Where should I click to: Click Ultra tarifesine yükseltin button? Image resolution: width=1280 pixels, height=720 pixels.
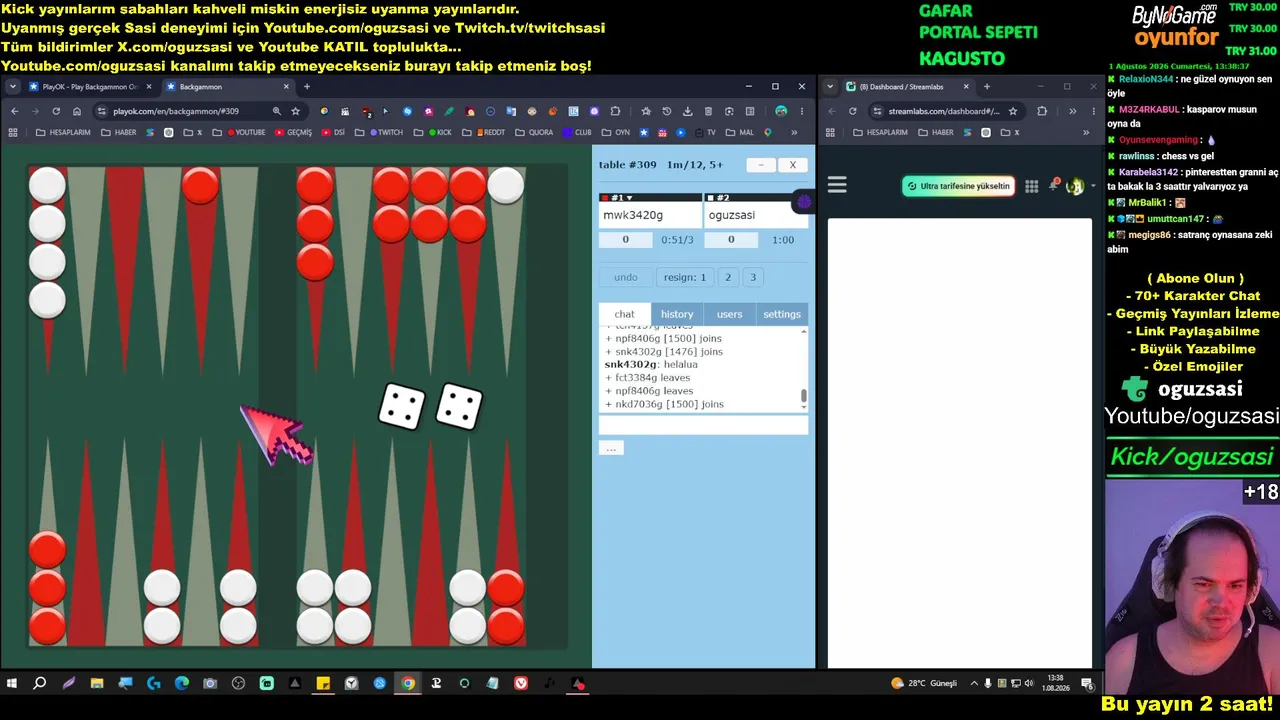click(959, 186)
